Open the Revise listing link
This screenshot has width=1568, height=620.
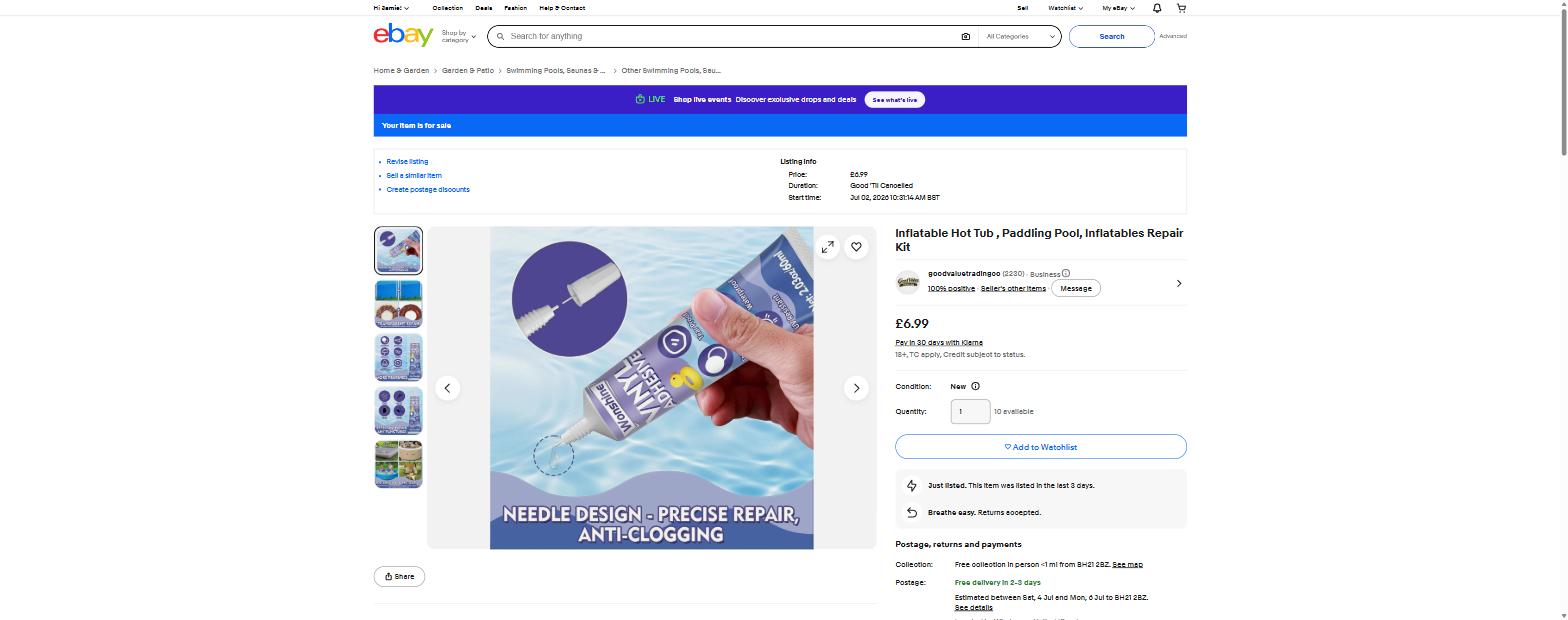pyautogui.click(x=407, y=162)
